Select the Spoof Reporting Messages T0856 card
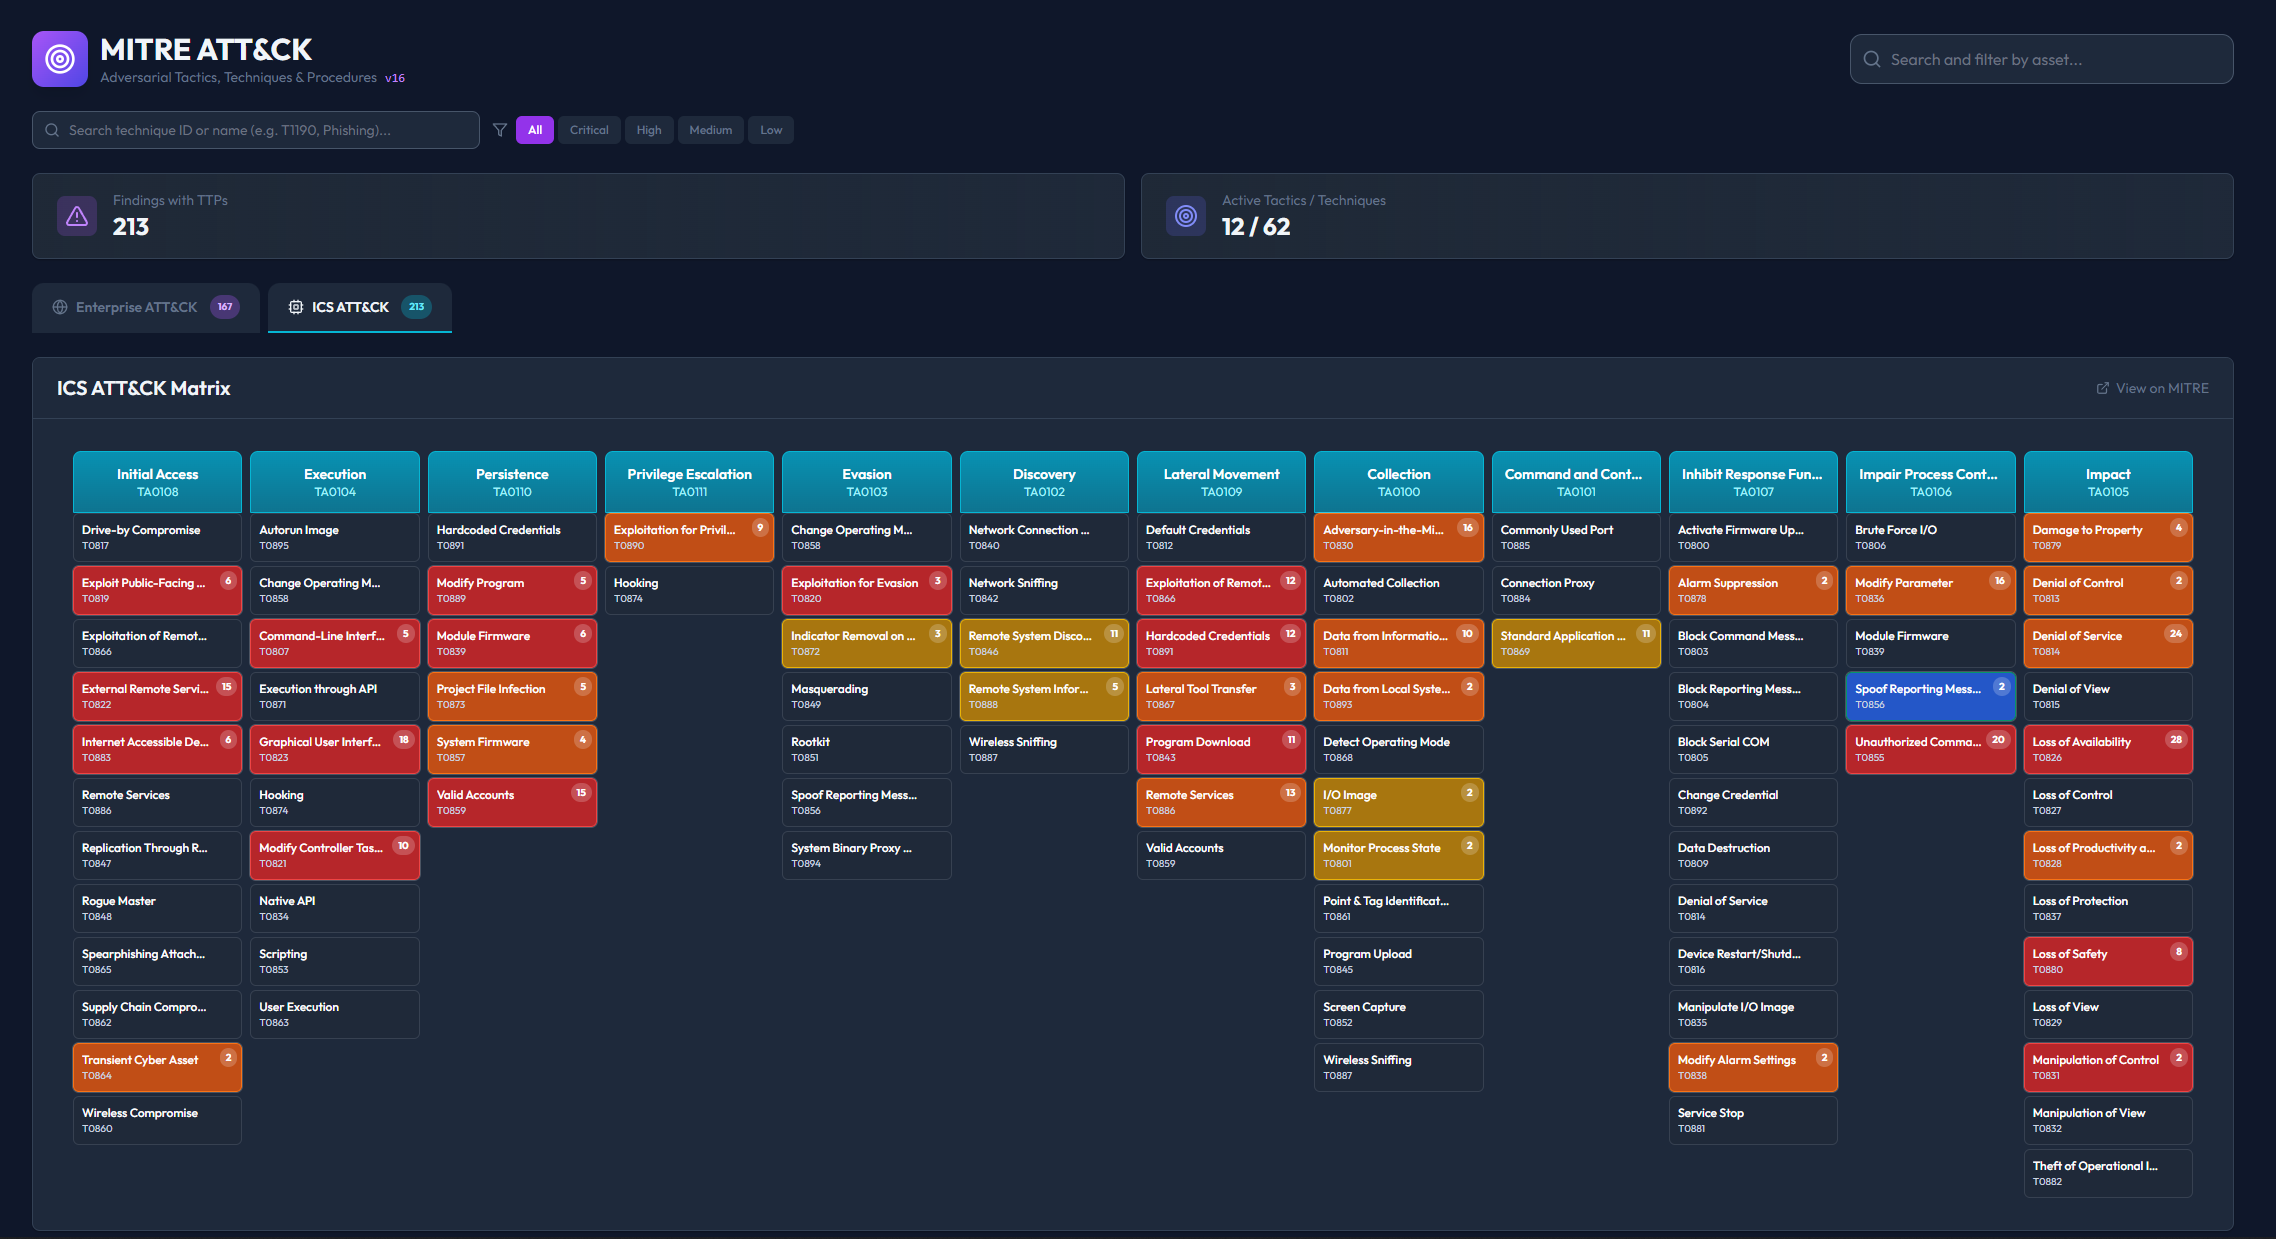The image size is (2276, 1239). (1930, 696)
